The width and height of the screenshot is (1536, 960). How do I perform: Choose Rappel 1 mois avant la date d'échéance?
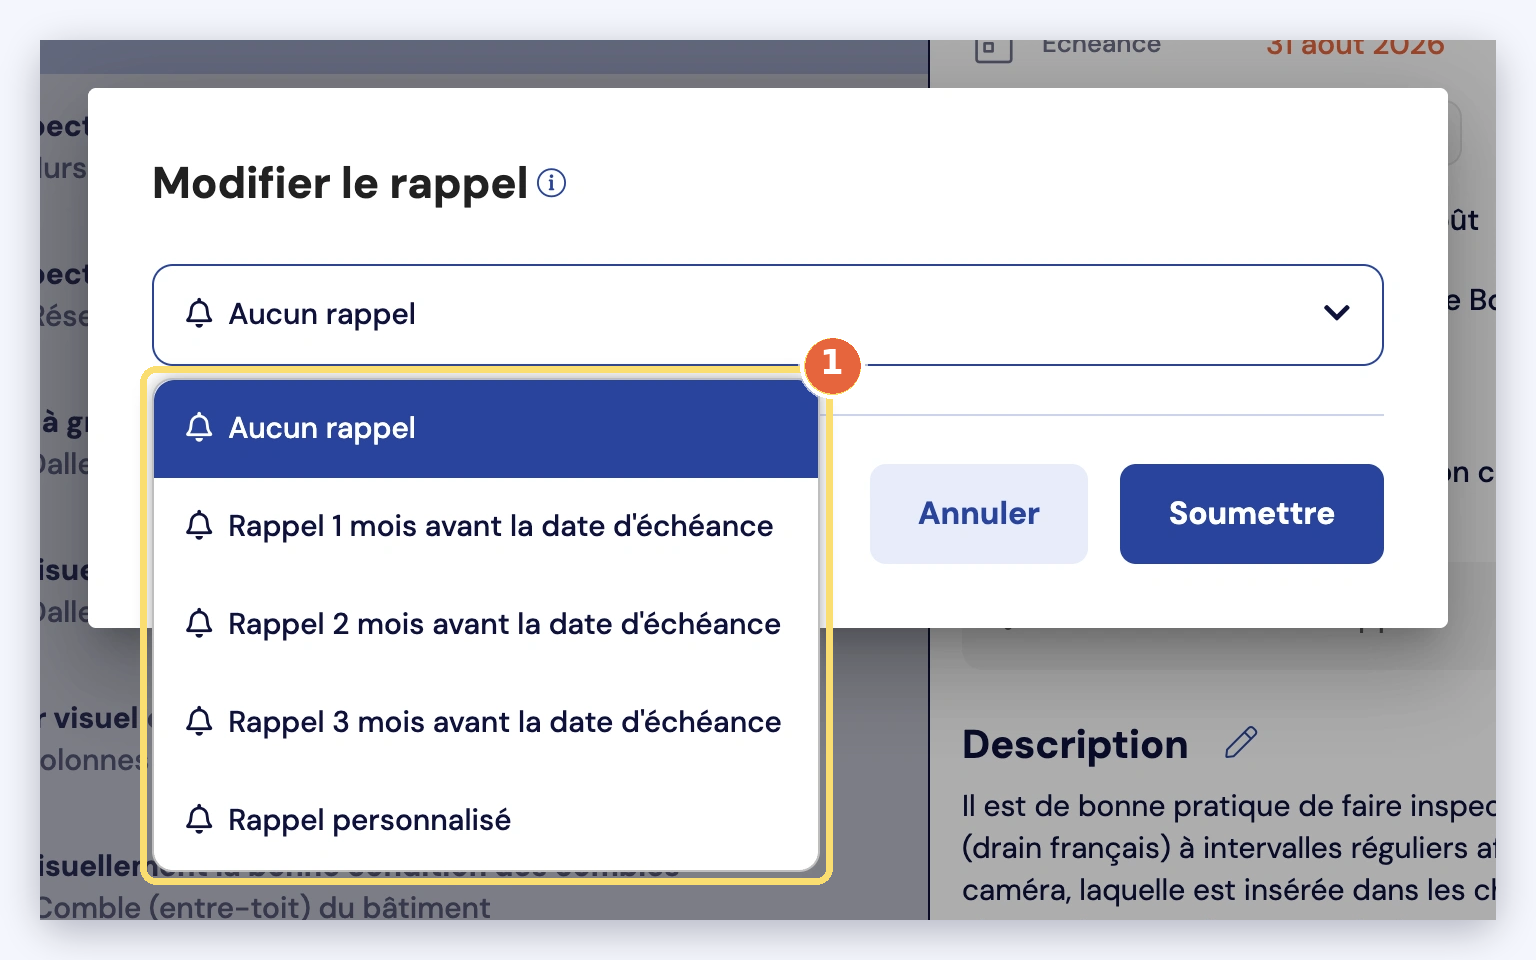[x=486, y=526]
